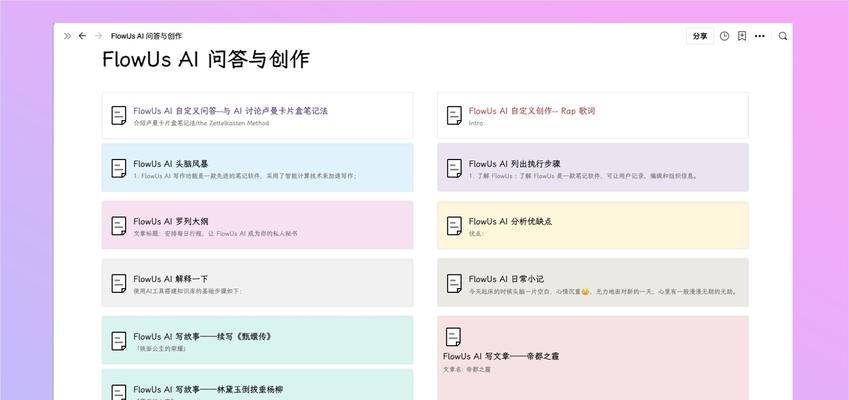Open the three-dot more menu

[x=760, y=36]
